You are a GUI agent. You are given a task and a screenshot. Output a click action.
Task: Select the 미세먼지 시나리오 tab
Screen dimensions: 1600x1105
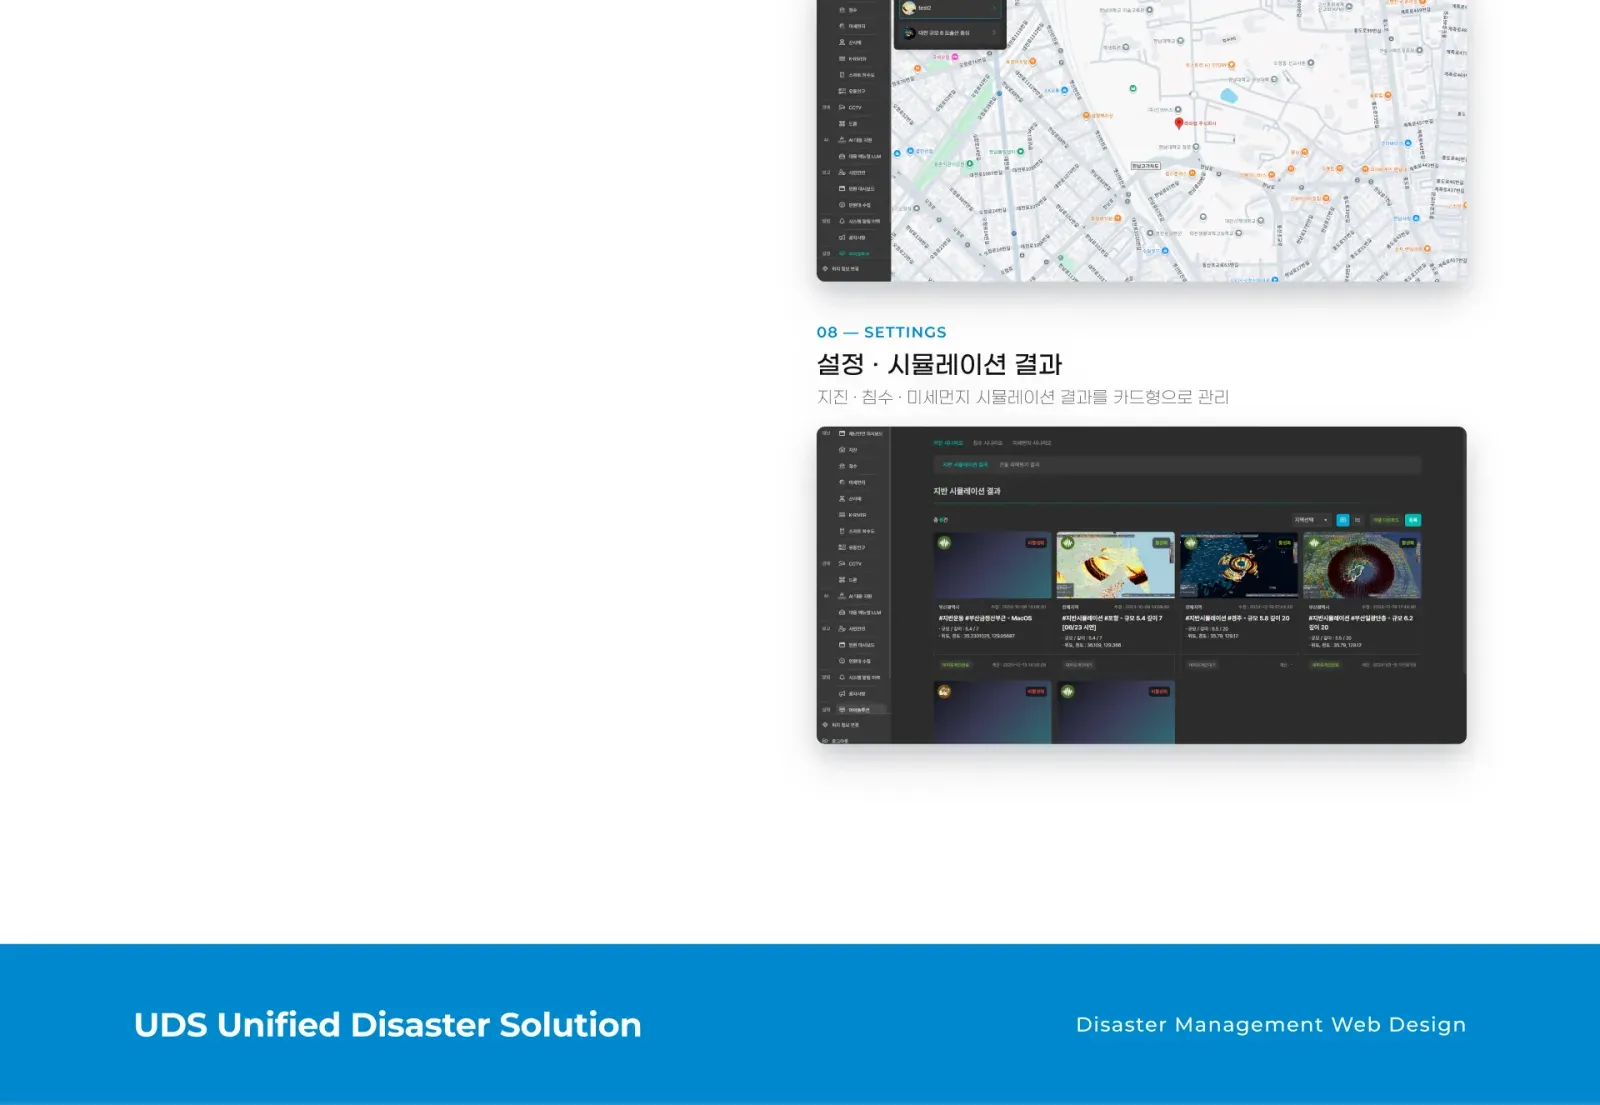click(1031, 443)
